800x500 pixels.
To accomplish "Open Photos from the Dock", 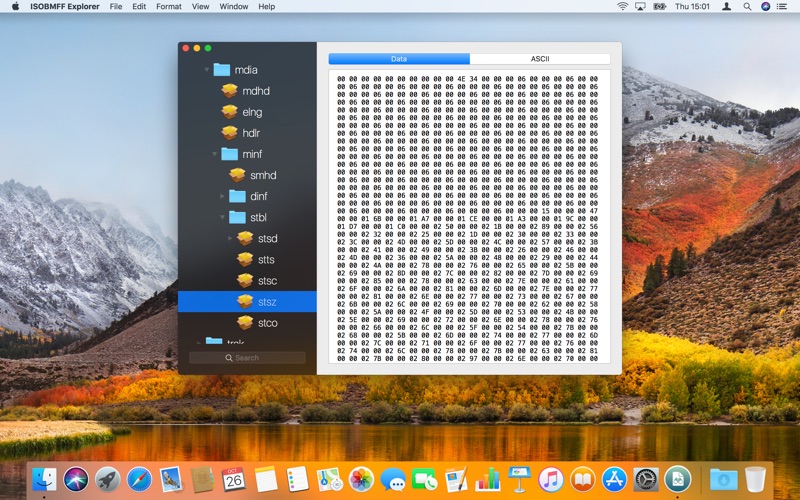I will pos(361,480).
